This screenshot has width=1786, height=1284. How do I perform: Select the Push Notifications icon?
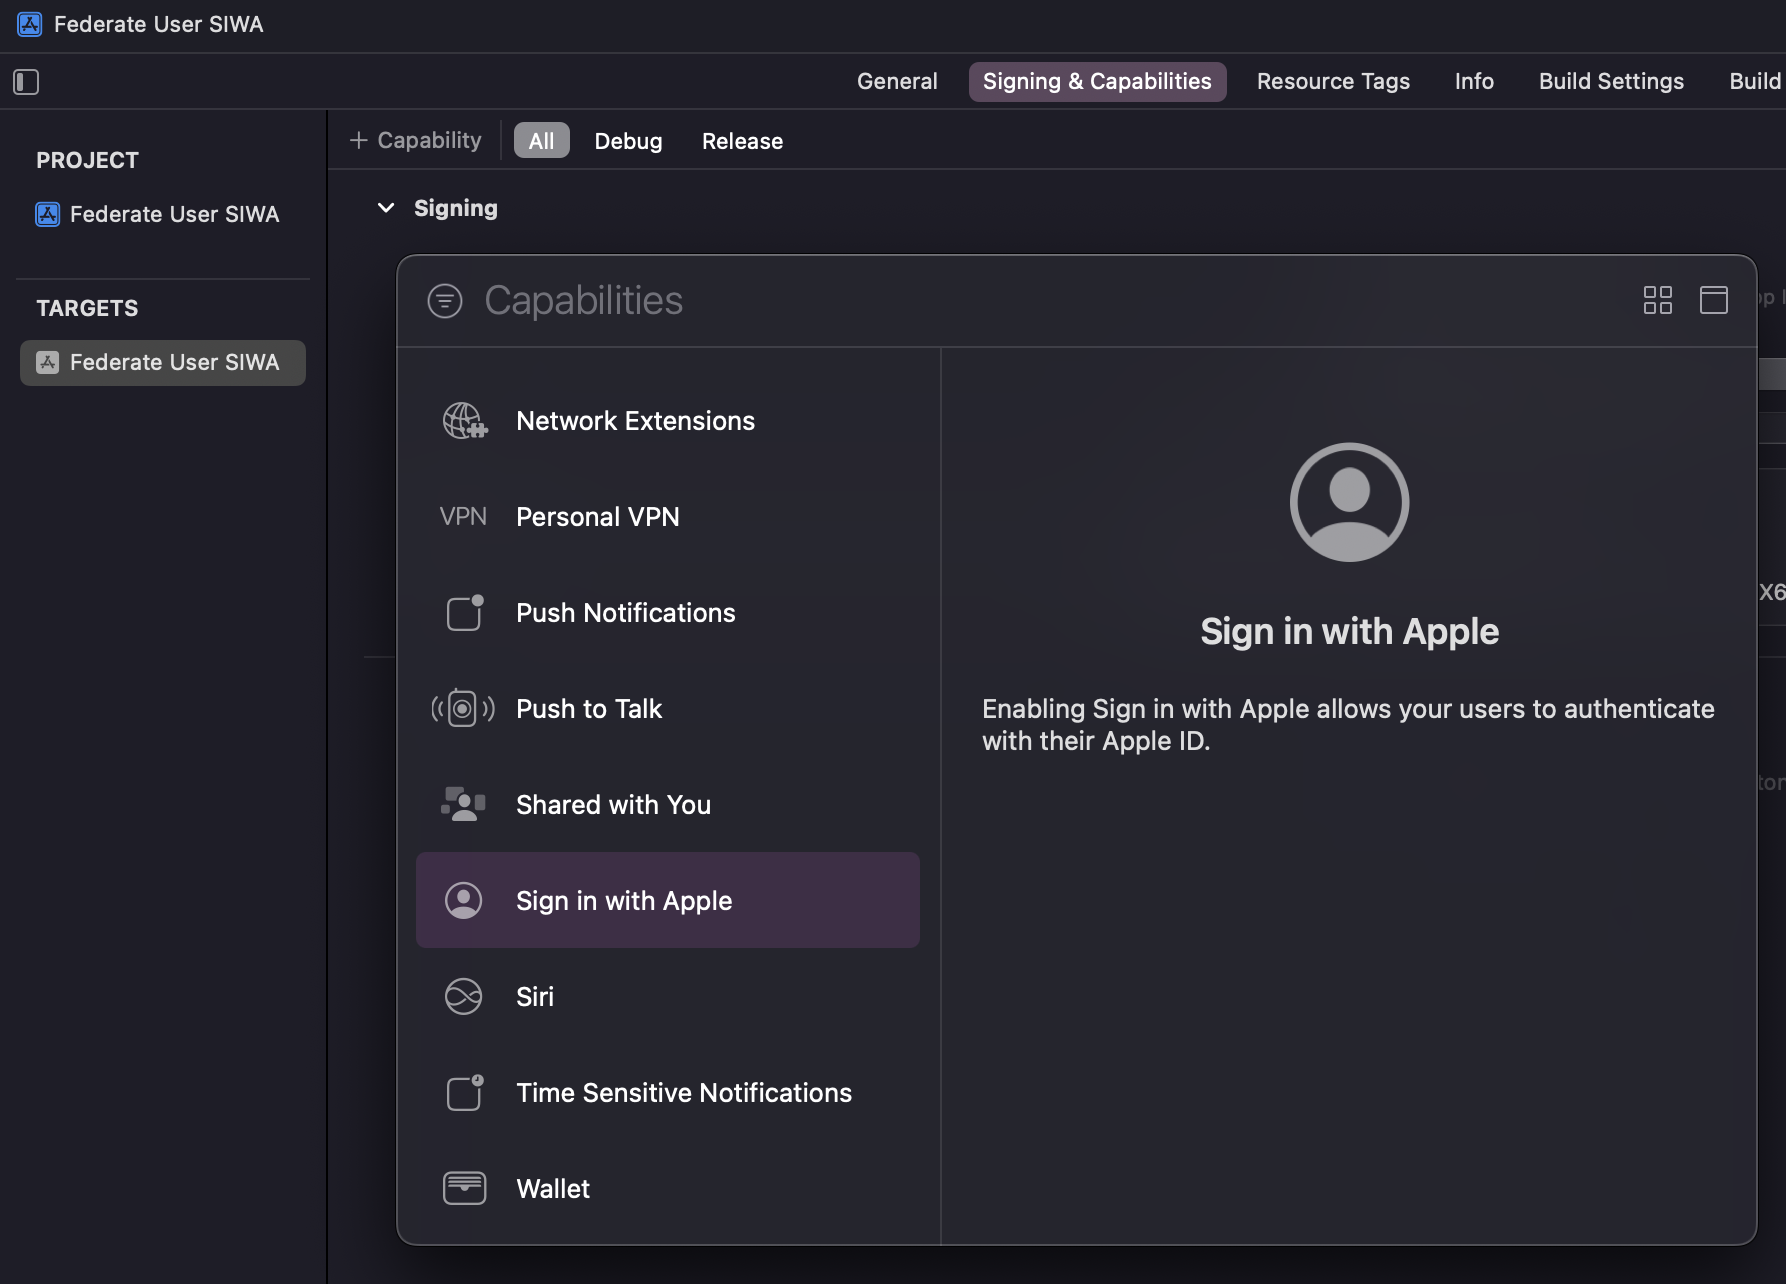click(x=463, y=613)
